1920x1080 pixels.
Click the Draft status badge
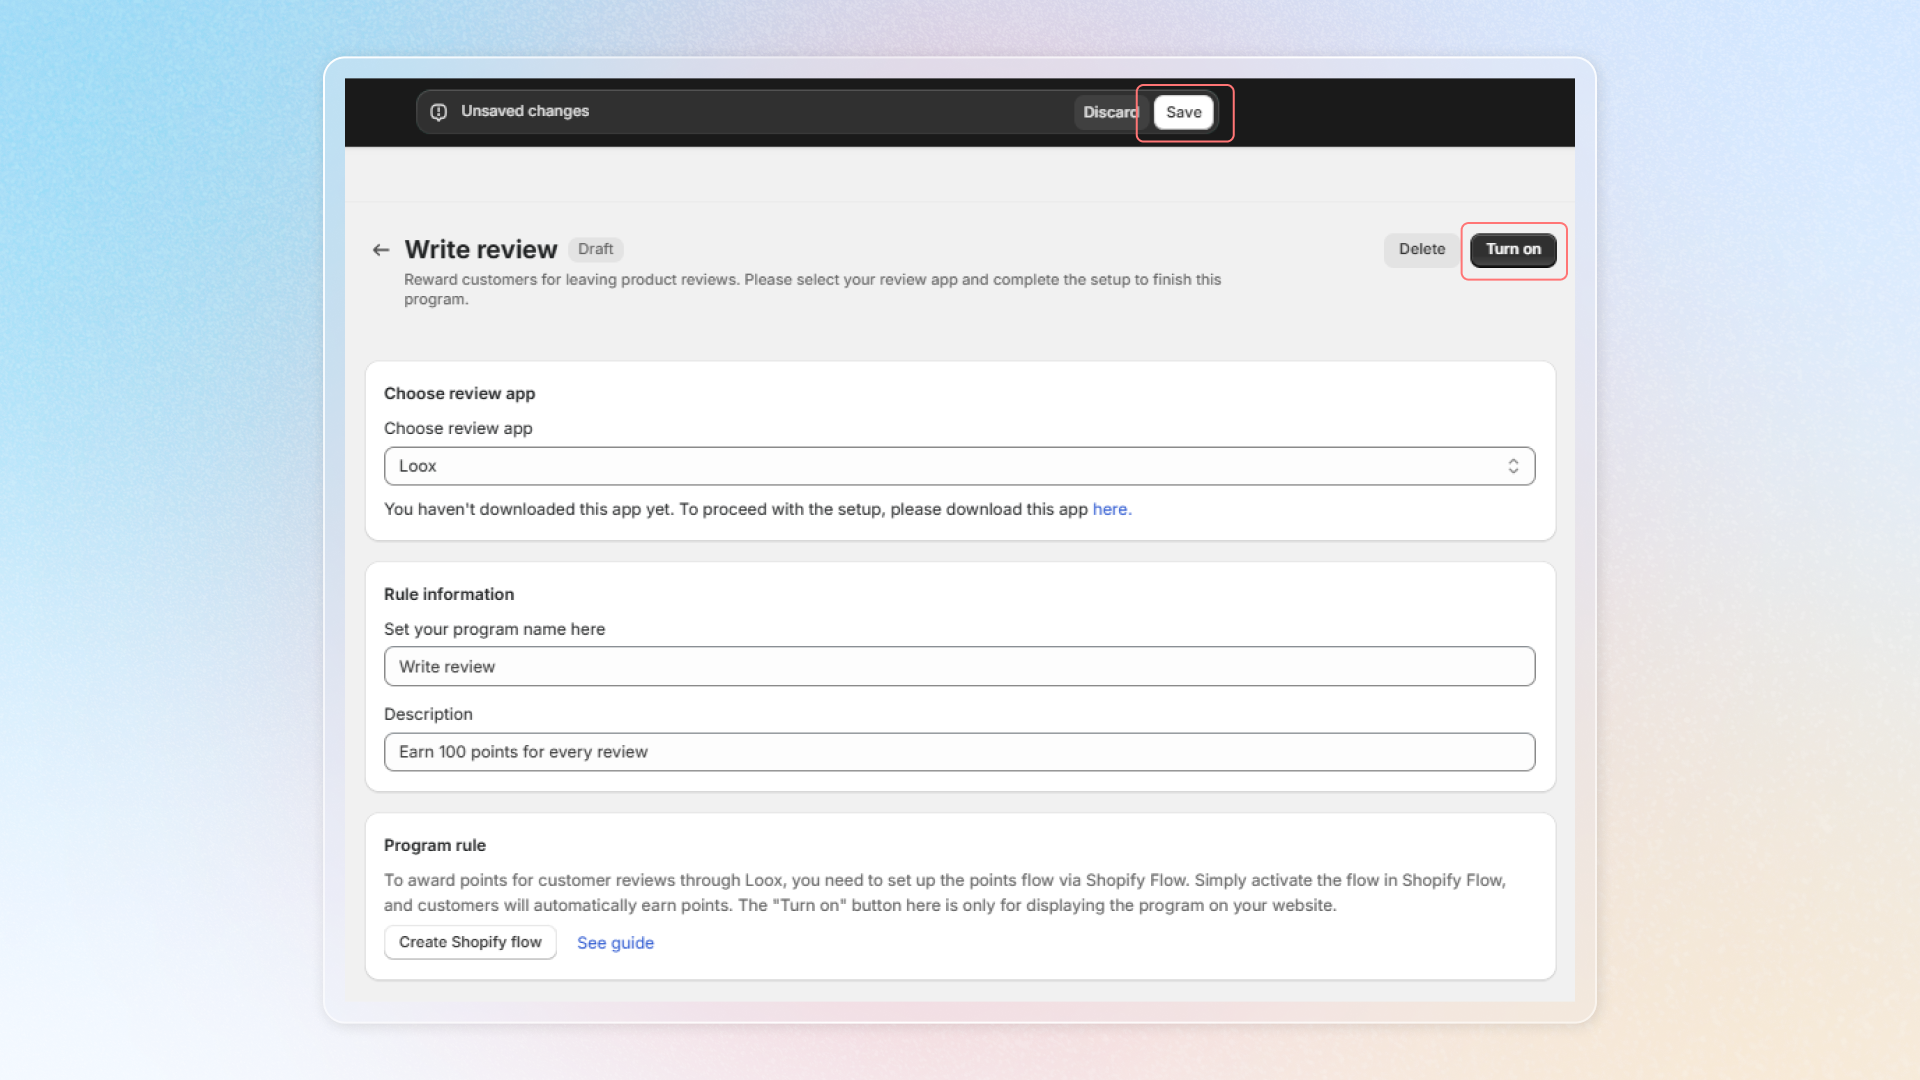(x=595, y=249)
